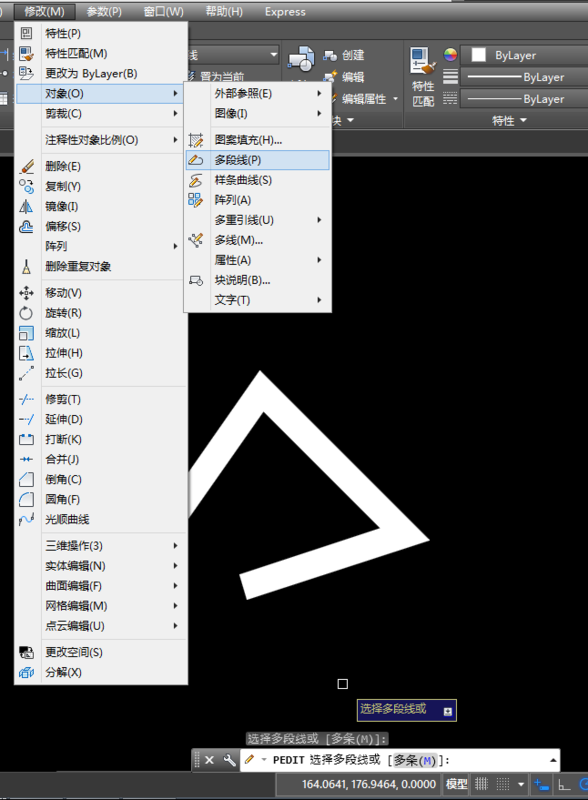
Task: Click the Multiple (多条 M) command option
Action: click(415, 760)
